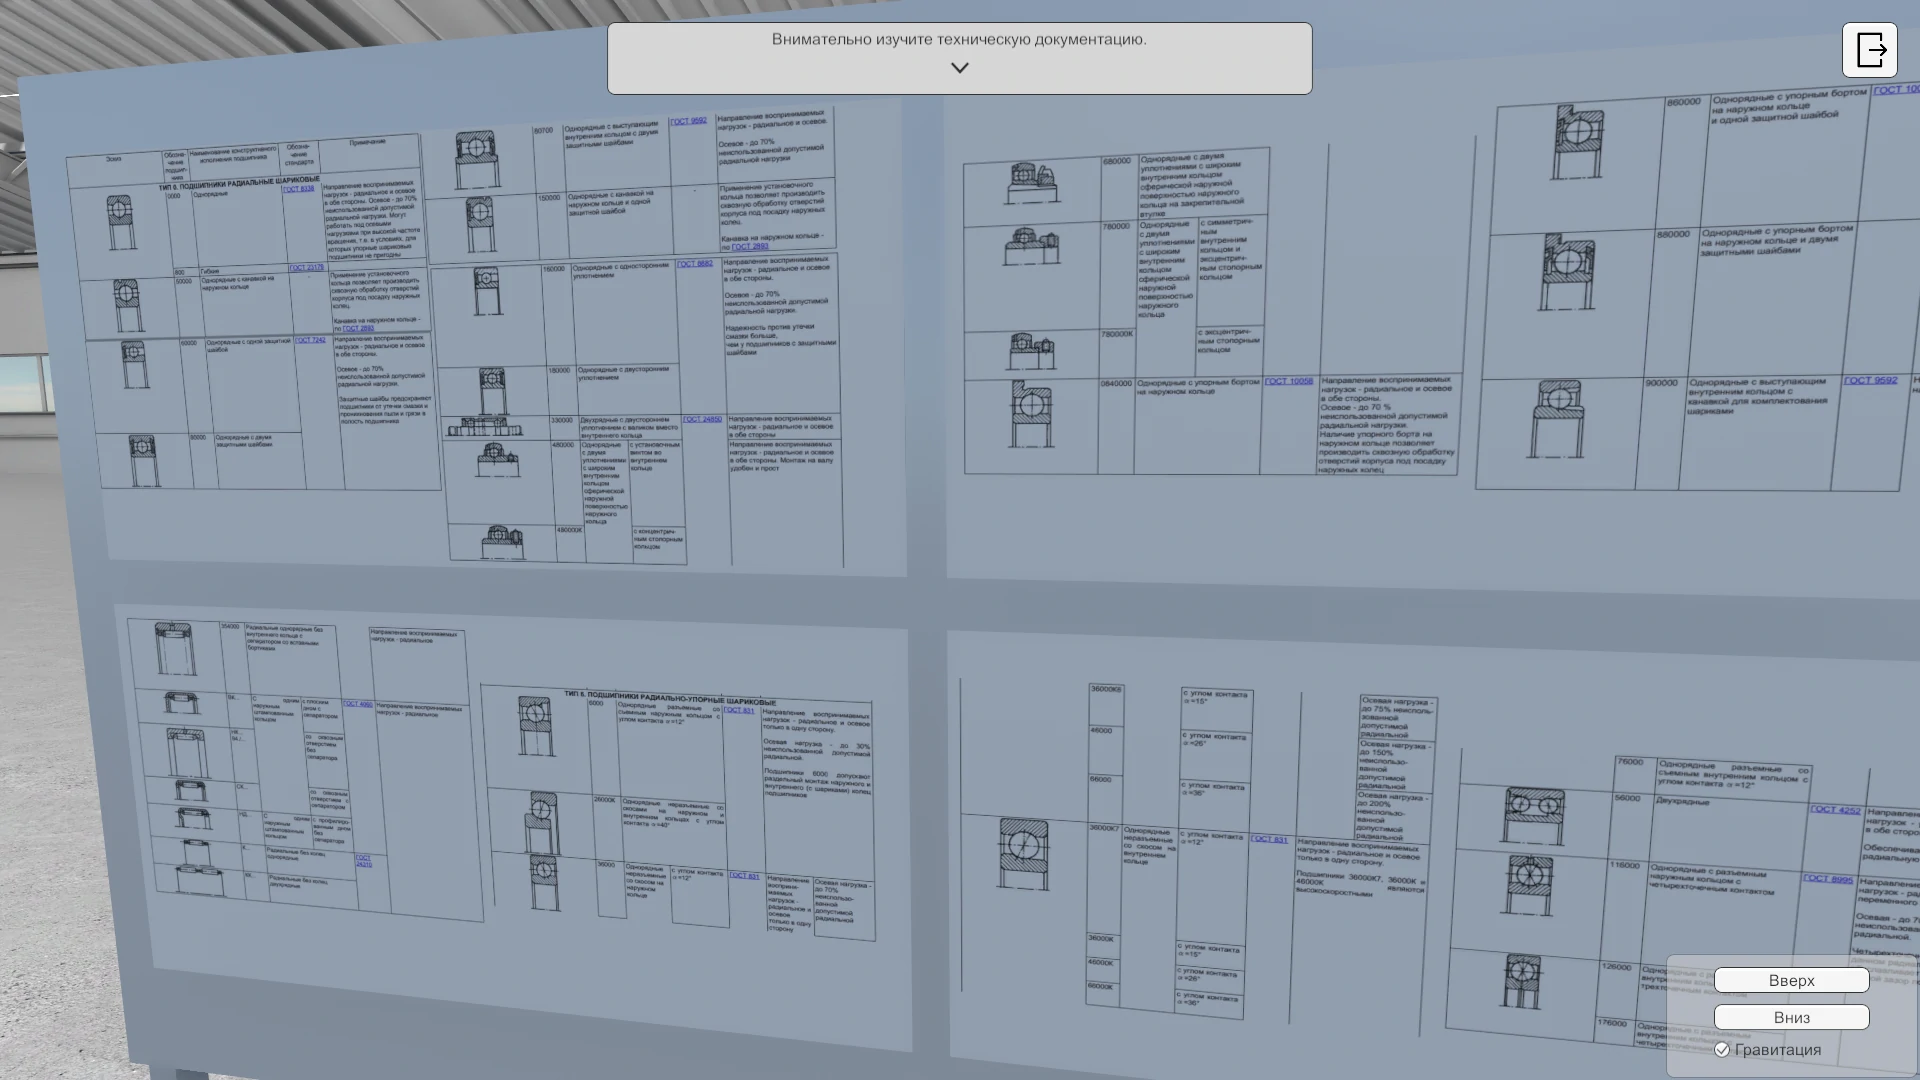This screenshot has width=1920, height=1080.
Task: Open the ГОСТ 8338 link
Action: click(x=298, y=189)
